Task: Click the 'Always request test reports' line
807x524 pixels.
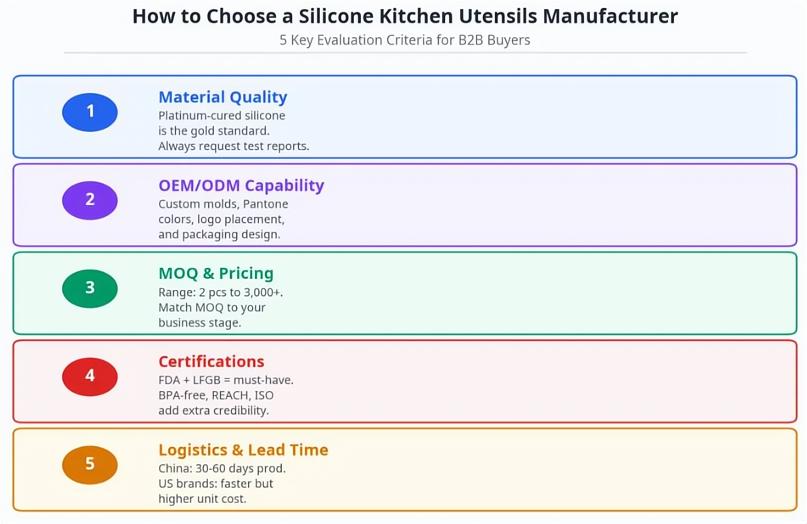Action: [x=233, y=146]
